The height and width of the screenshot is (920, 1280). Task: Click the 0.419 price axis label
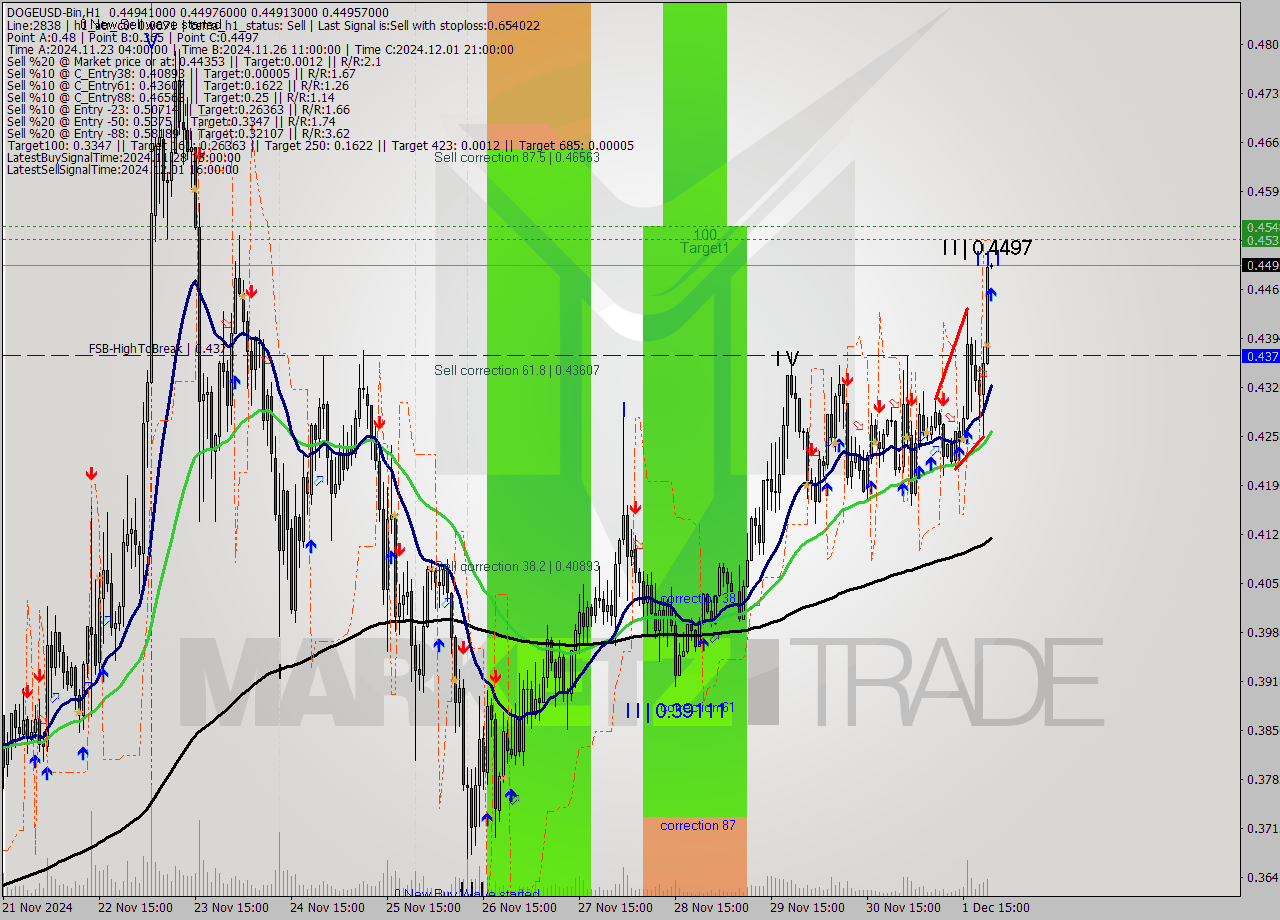(x=1262, y=485)
